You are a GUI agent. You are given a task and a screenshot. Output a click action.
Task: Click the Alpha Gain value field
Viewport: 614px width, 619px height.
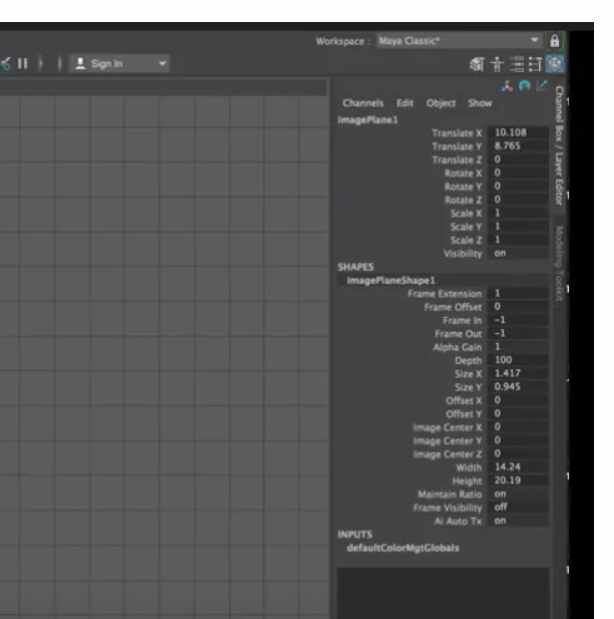[x=518, y=347]
